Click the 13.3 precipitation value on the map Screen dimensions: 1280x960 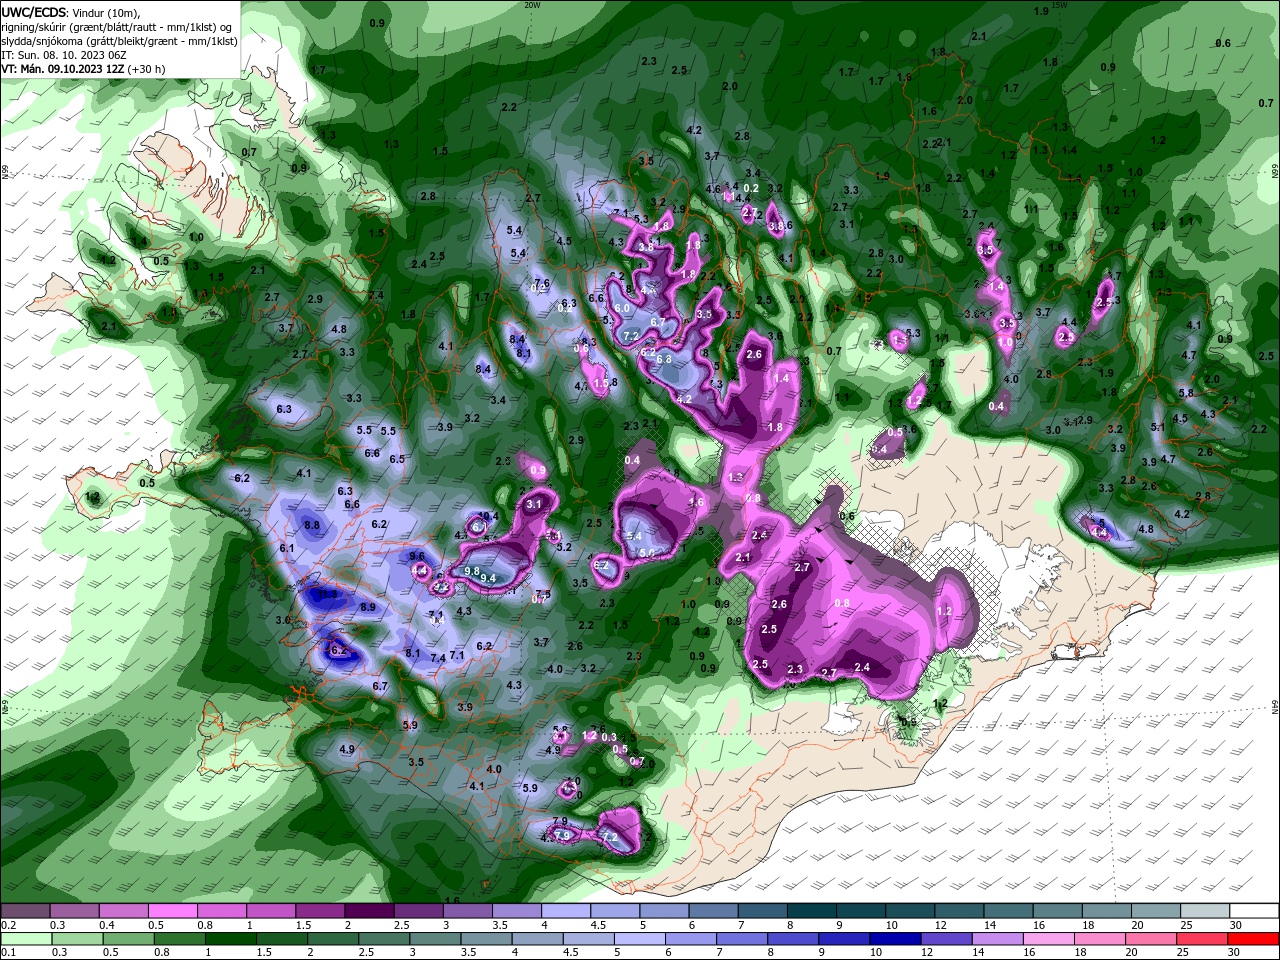point(328,595)
